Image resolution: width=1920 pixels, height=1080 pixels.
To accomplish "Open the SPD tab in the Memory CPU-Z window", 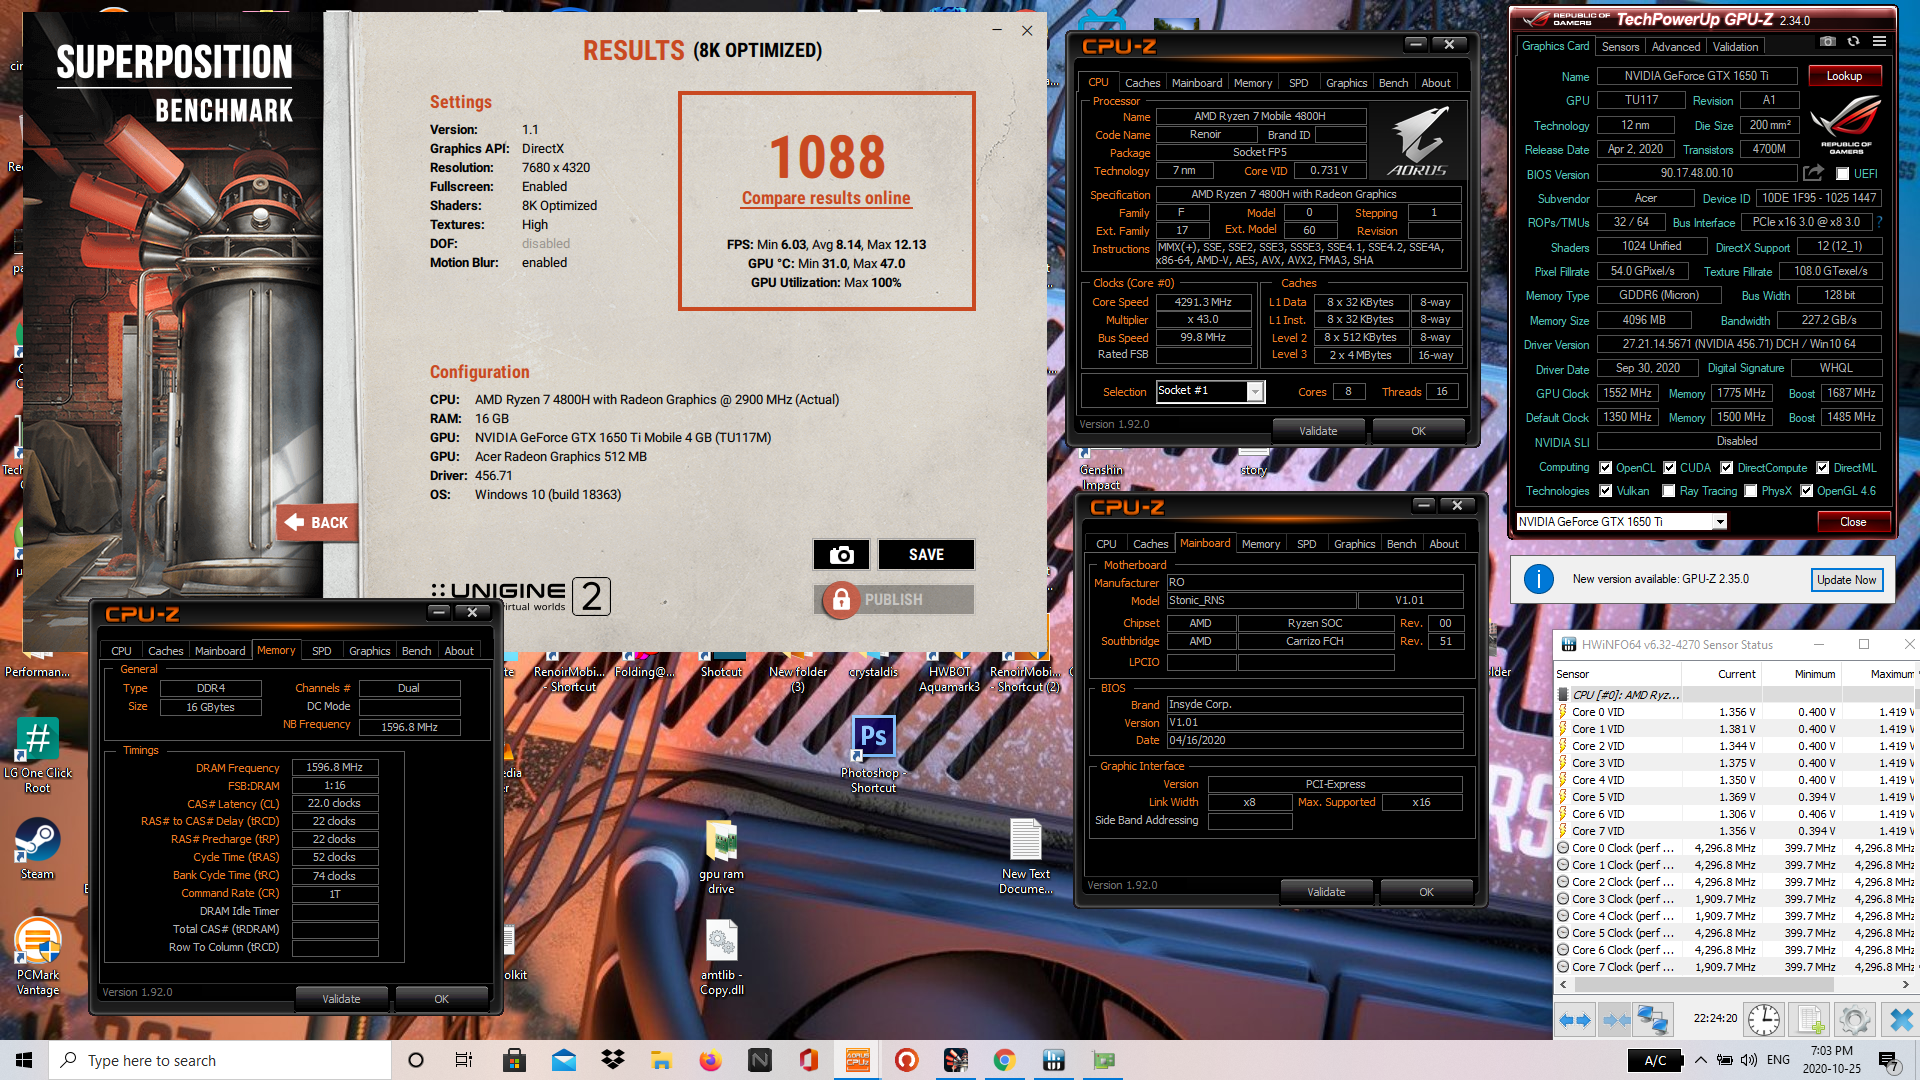I will click(x=321, y=651).
